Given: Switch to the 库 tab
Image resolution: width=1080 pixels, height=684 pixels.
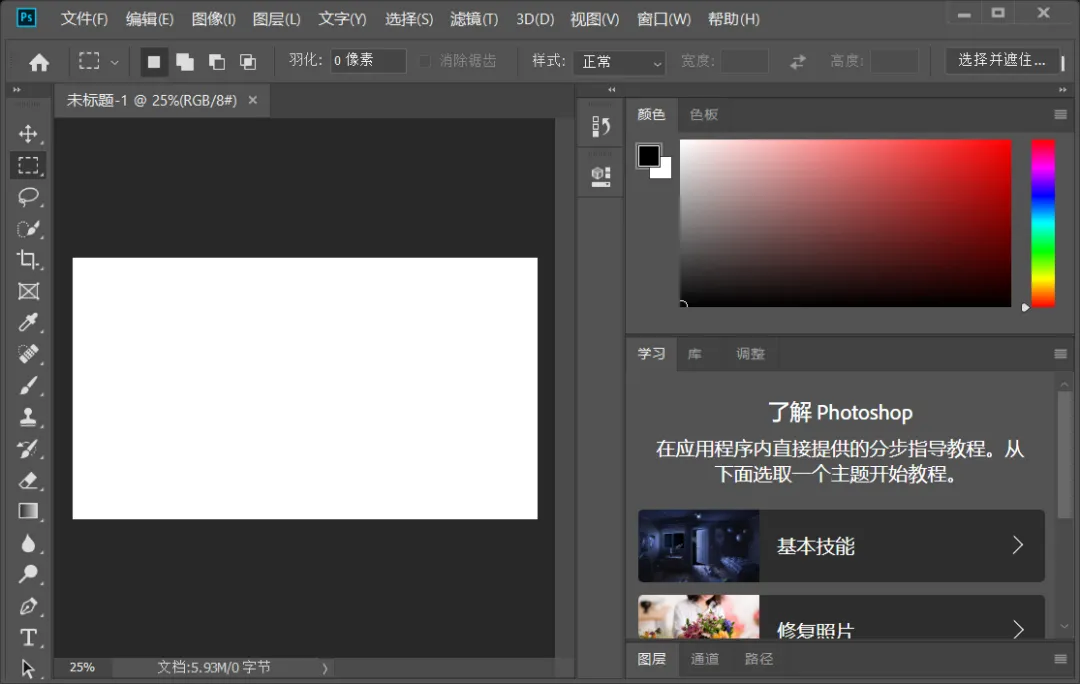Looking at the screenshot, I should 694,354.
